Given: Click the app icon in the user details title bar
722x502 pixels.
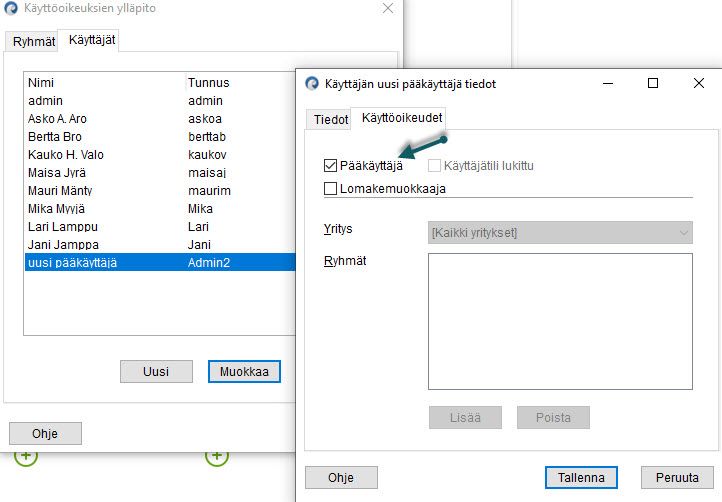Looking at the screenshot, I should (312, 83).
